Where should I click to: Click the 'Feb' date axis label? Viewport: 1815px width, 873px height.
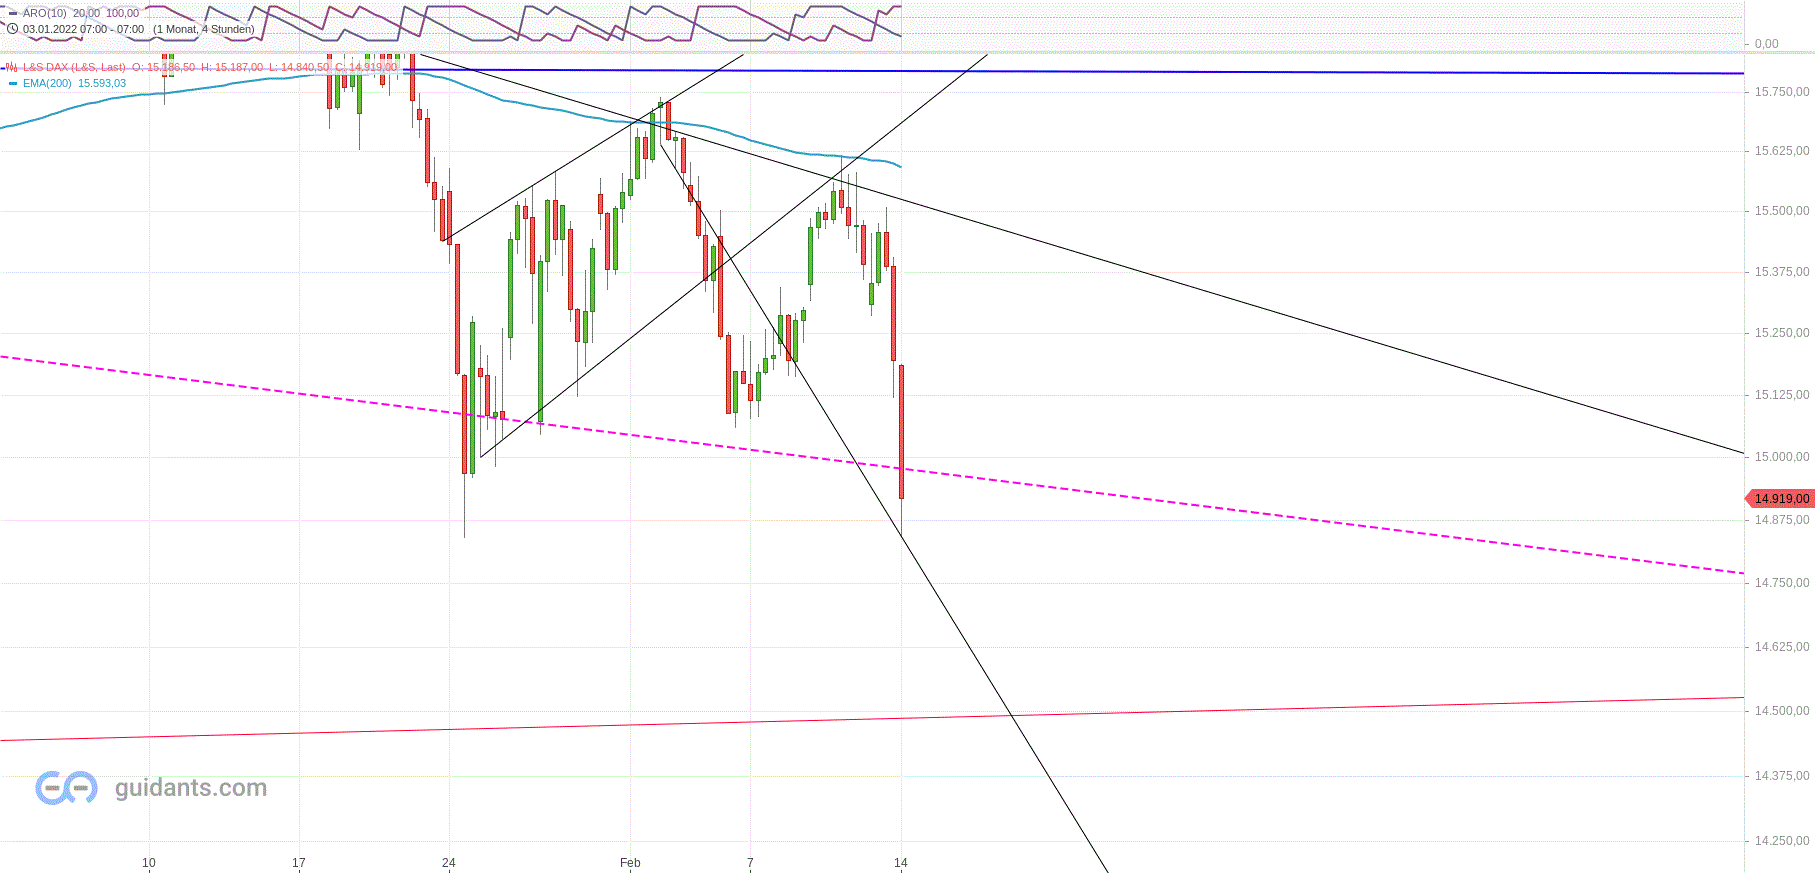(x=630, y=862)
